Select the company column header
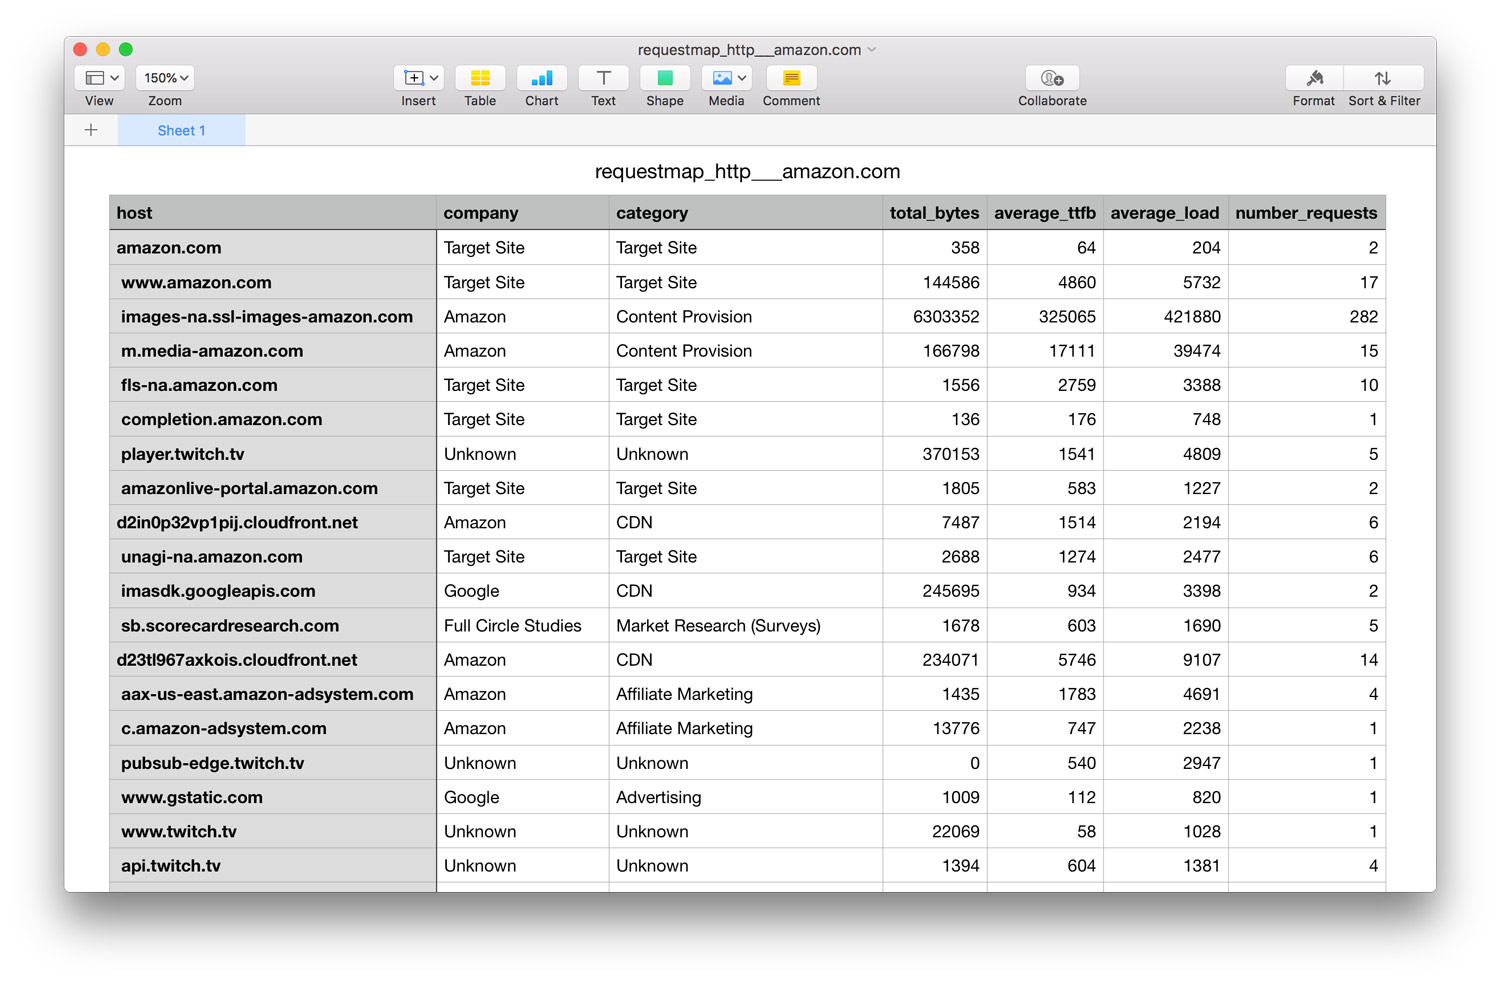Viewport: 1500px width, 983px height. coord(523,213)
